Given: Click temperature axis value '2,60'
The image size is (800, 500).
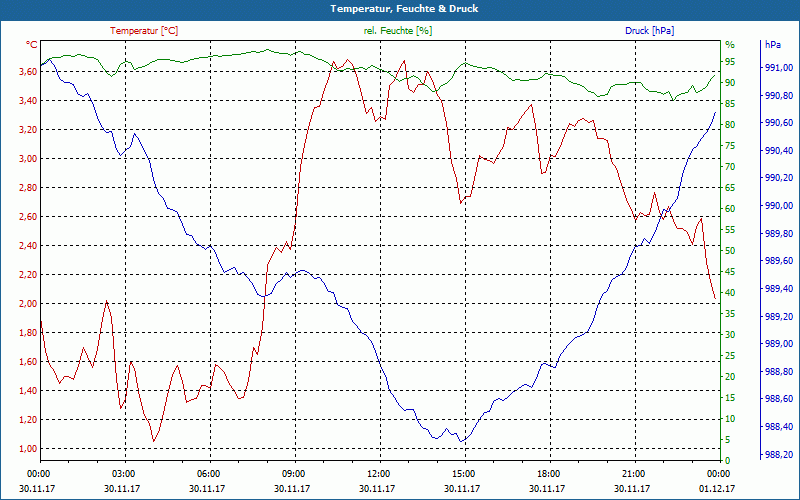Looking at the screenshot, I should tap(29, 217).
